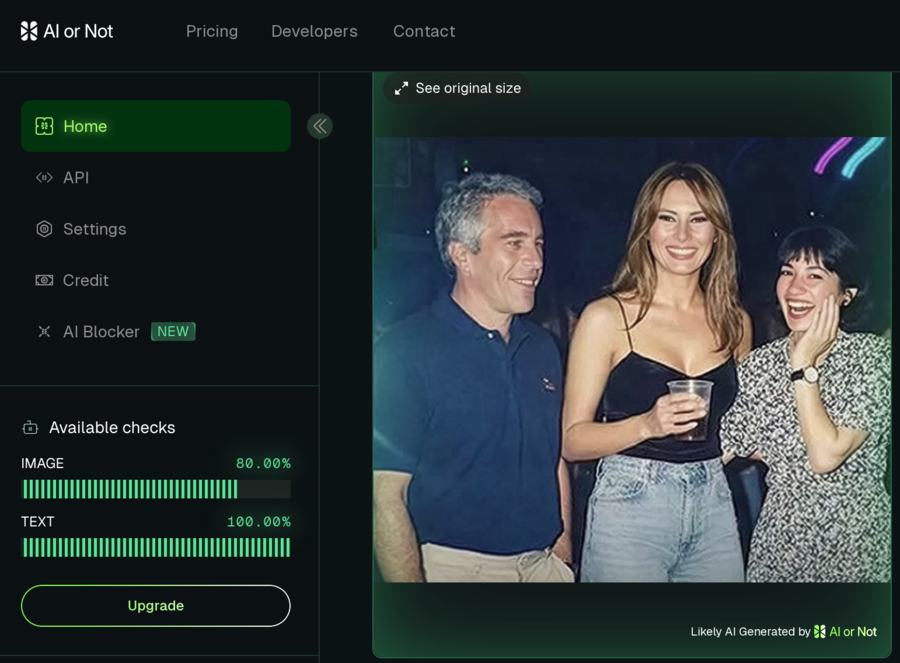900x663 pixels.
Task: Click the expand arrows icon above the image
Action: coord(401,88)
